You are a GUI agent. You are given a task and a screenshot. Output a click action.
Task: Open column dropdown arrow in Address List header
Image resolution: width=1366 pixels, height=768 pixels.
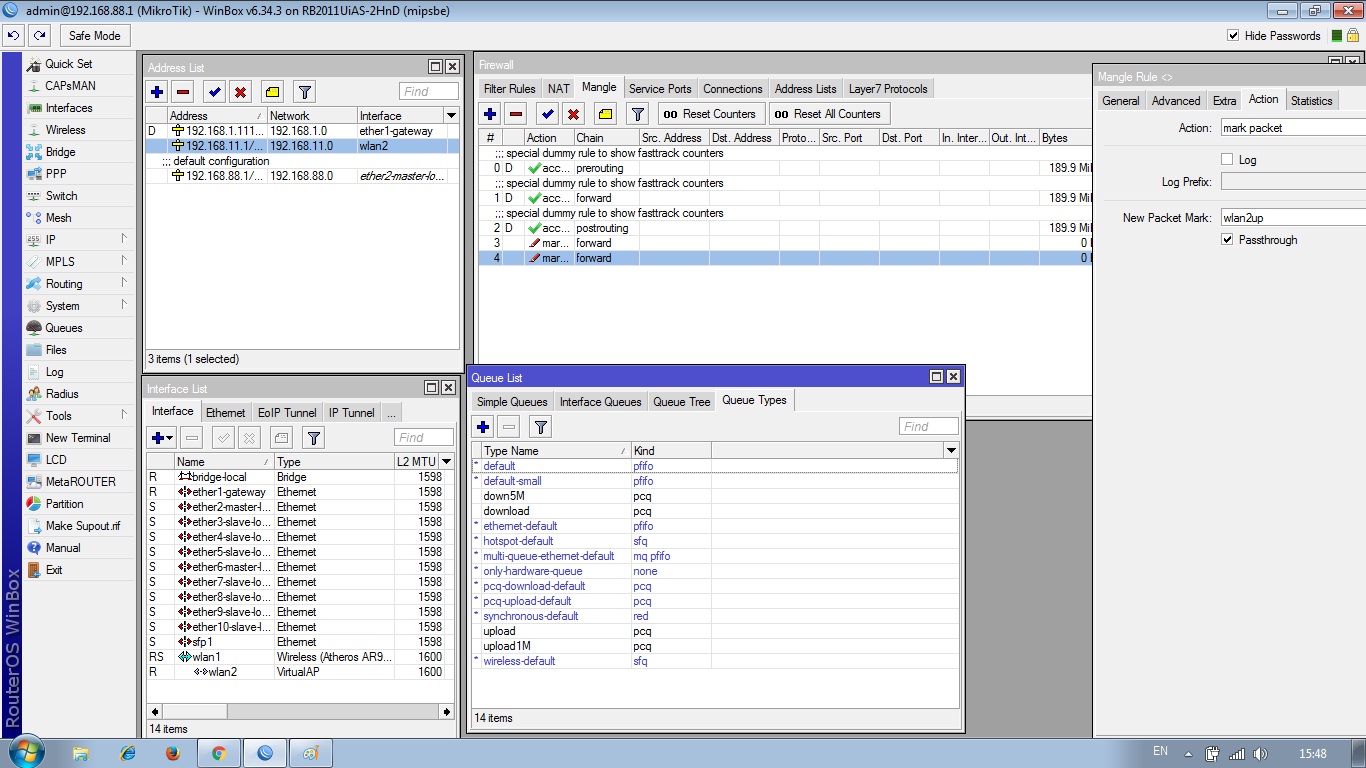pos(451,116)
